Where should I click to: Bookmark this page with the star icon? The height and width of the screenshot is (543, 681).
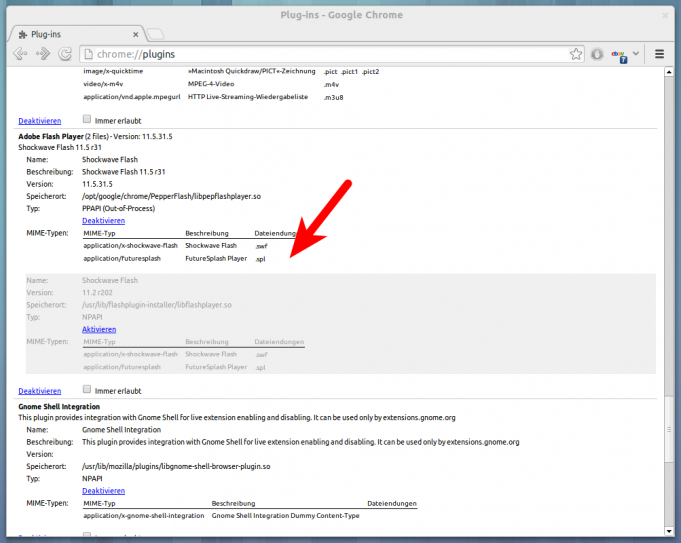tap(576, 54)
